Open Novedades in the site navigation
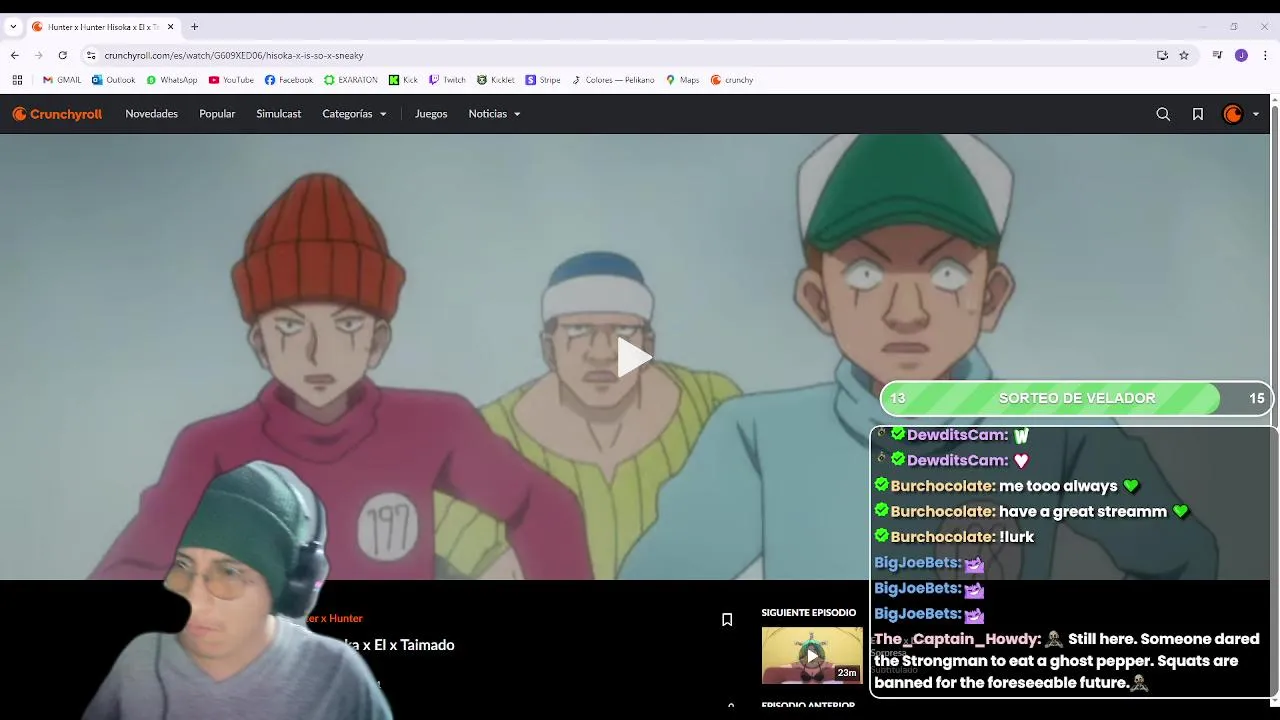Viewport: 1280px width, 720px height. pyautogui.click(x=151, y=114)
